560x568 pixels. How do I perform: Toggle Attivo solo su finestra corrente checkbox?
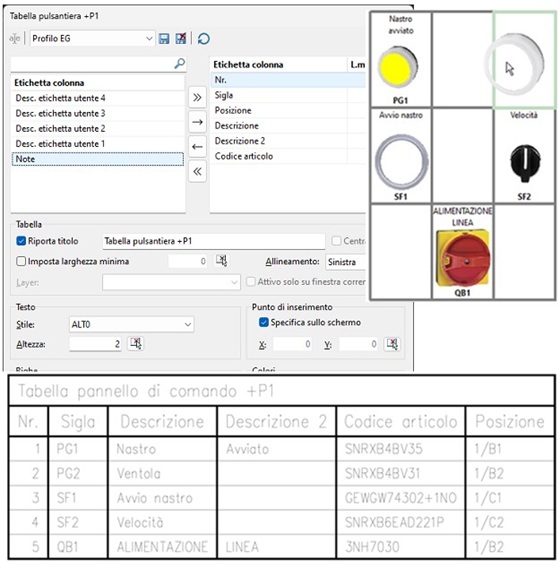pos(251,281)
